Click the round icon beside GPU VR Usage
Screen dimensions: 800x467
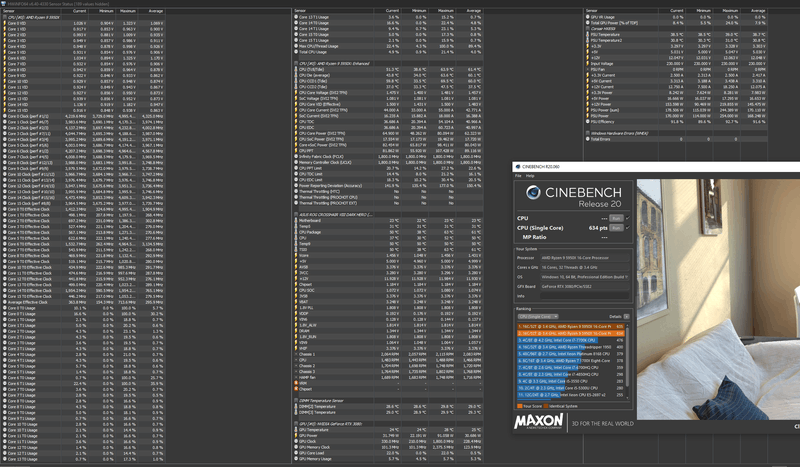588,17
